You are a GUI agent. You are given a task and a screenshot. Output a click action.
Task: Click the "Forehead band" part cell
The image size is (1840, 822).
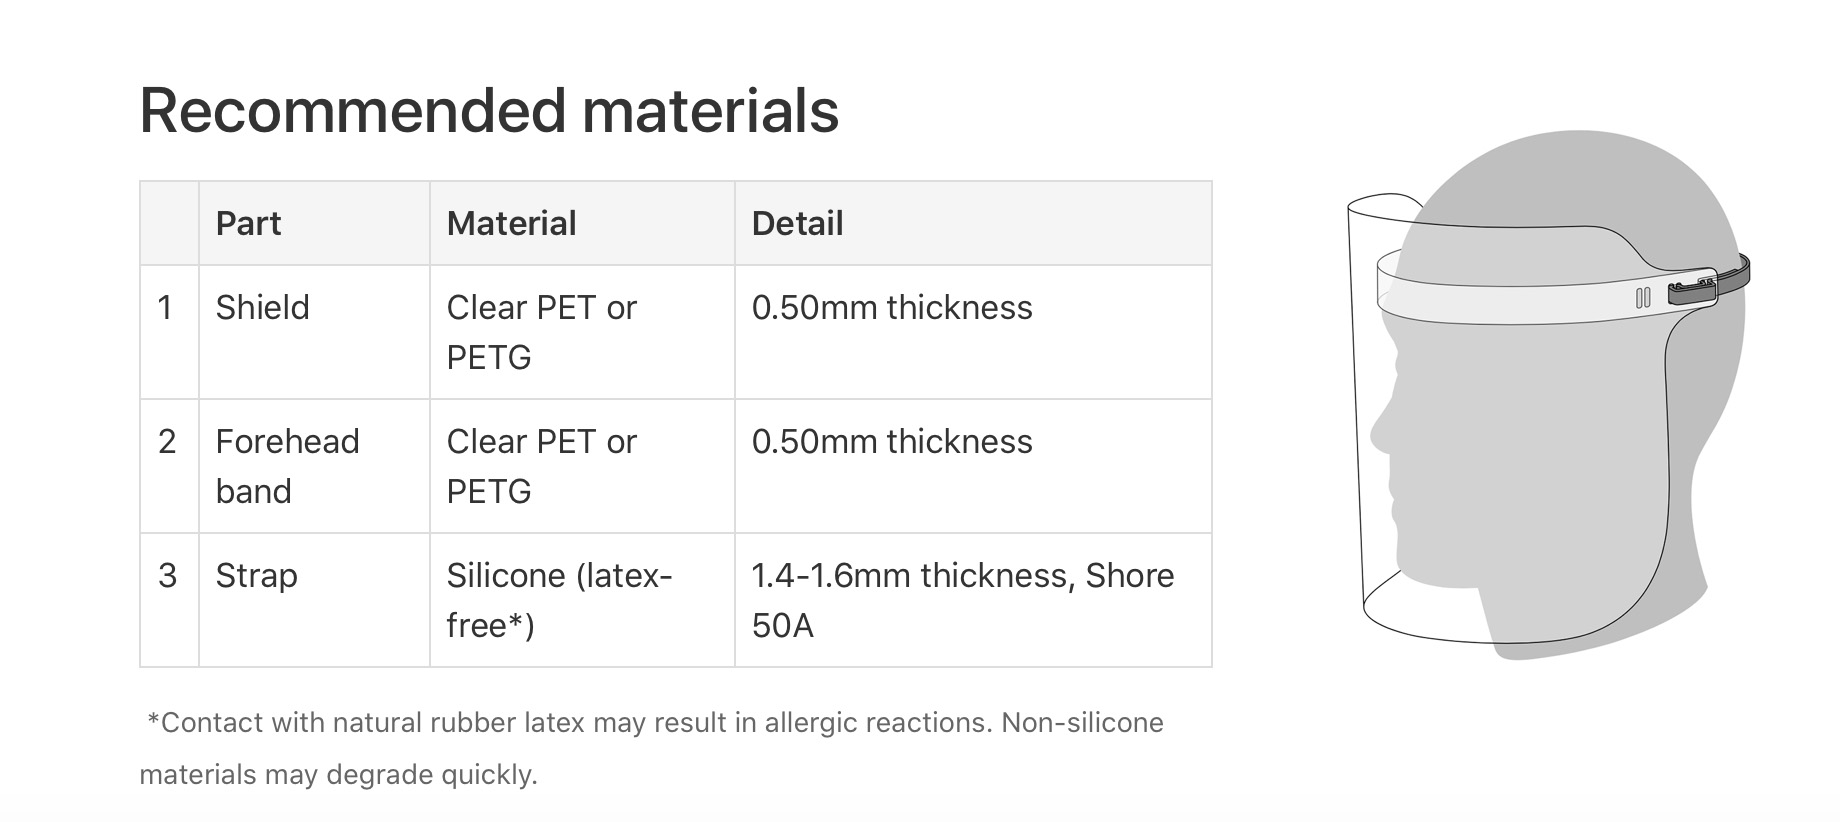[287, 466]
